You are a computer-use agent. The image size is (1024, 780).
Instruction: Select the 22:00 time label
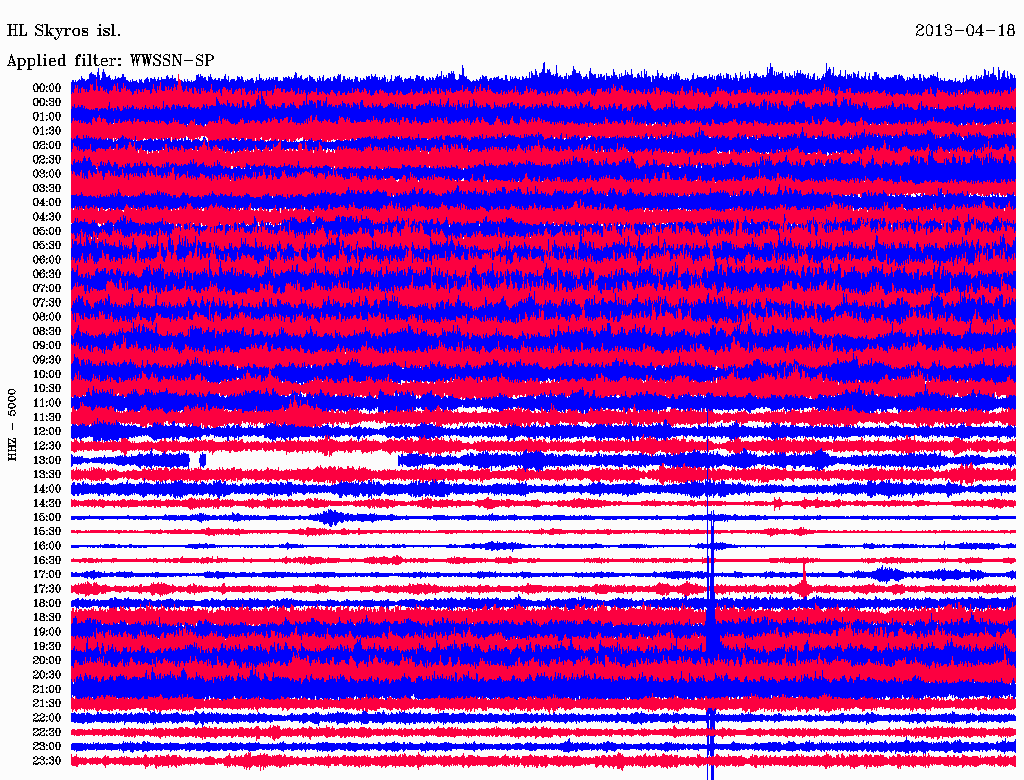47,718
